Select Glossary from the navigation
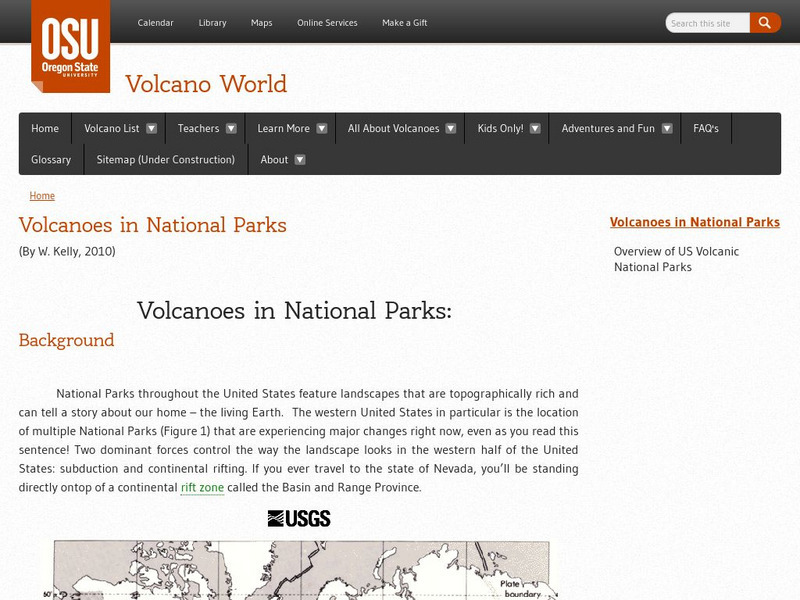 50,159
